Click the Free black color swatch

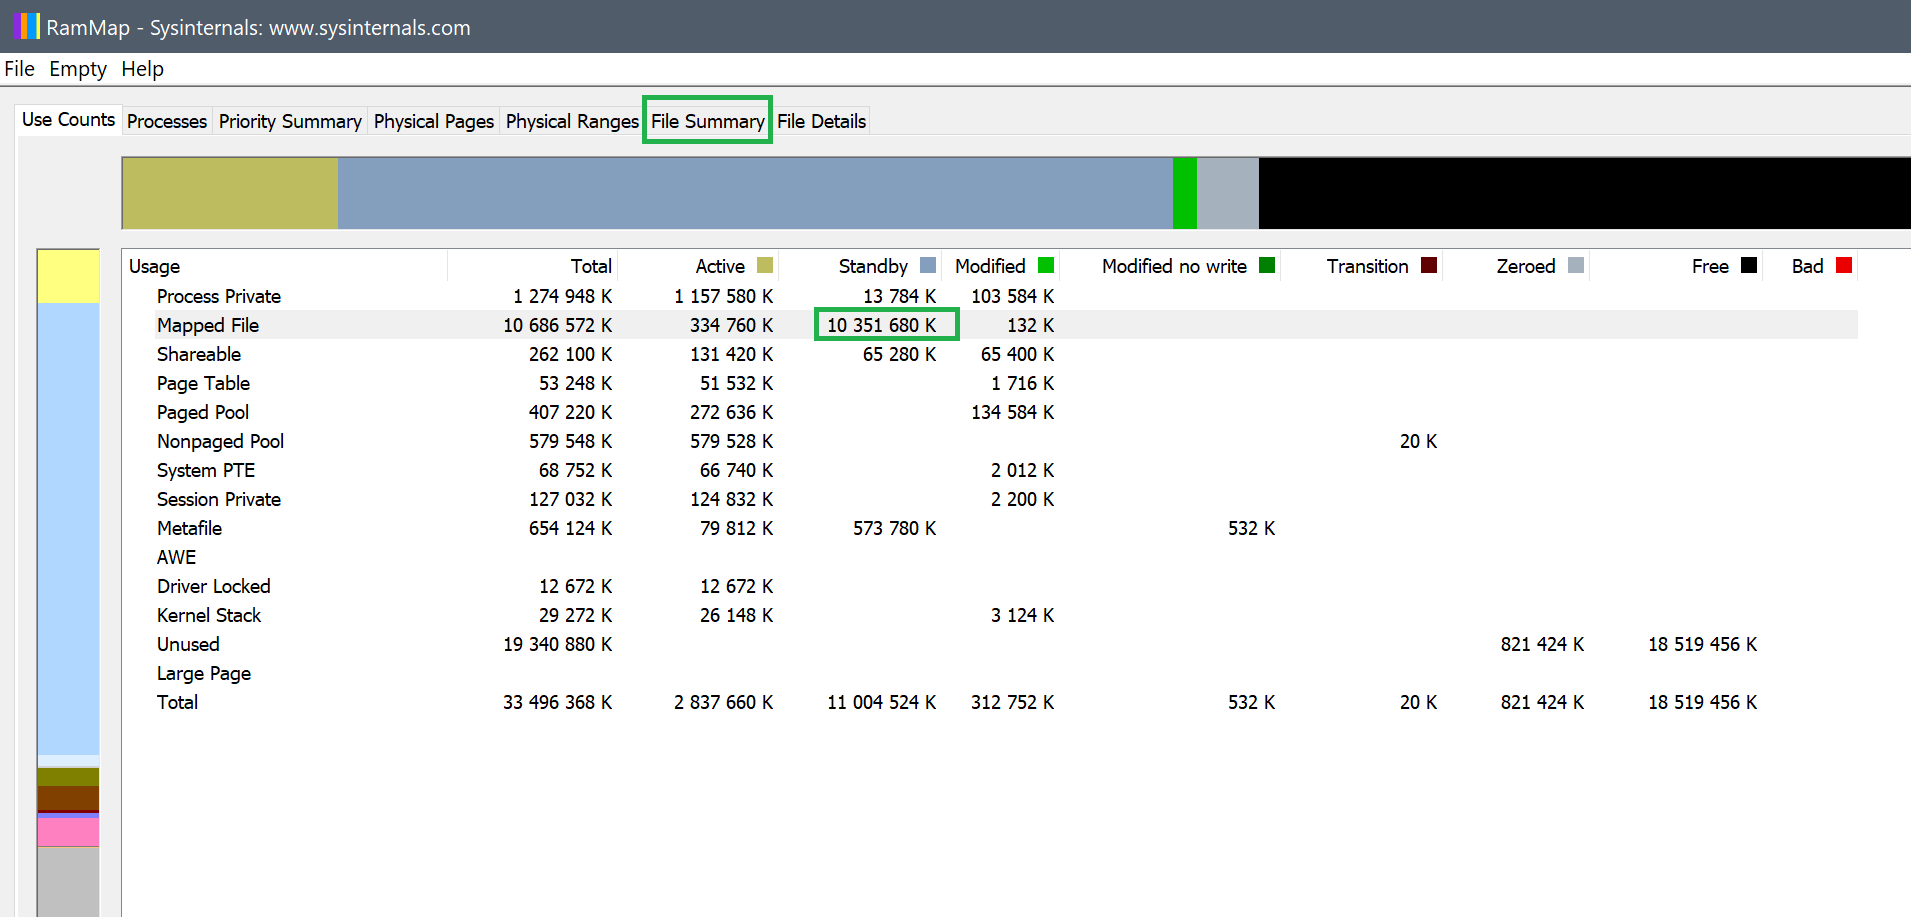[1749, 265]
